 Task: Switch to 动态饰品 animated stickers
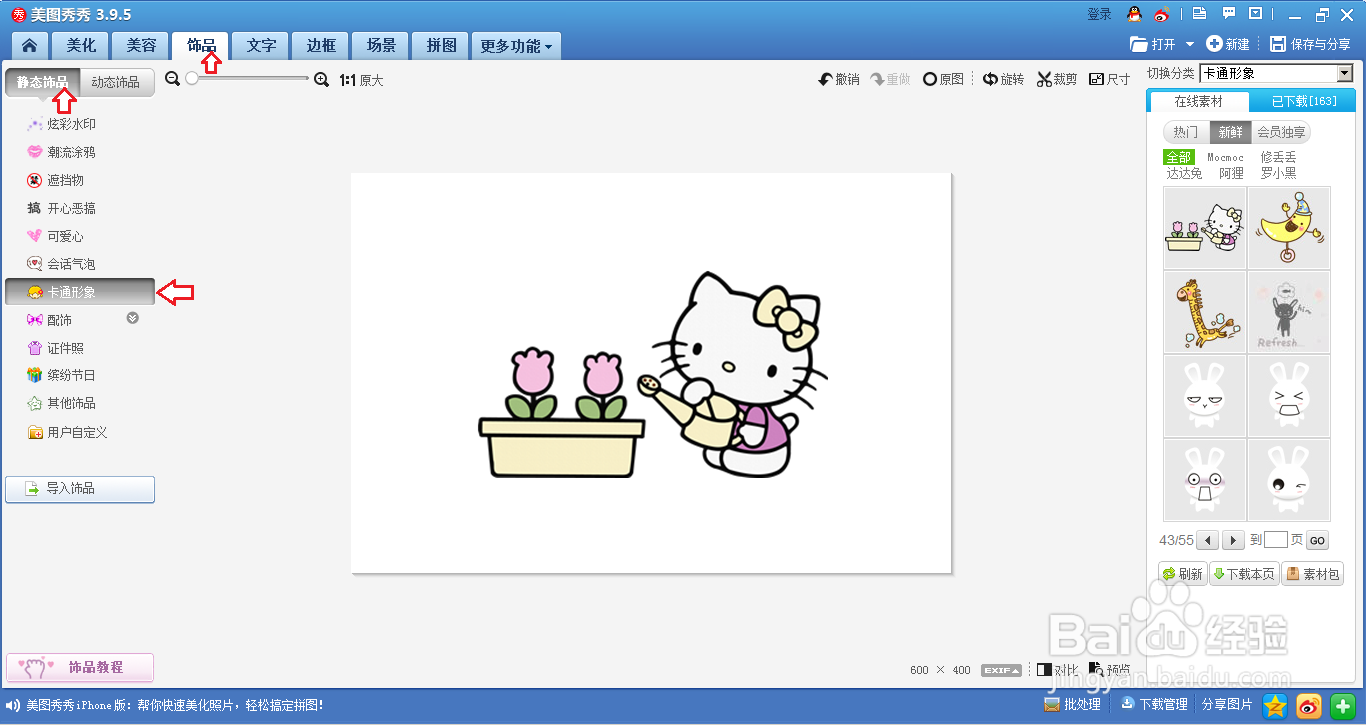click(x=117, y=82)
